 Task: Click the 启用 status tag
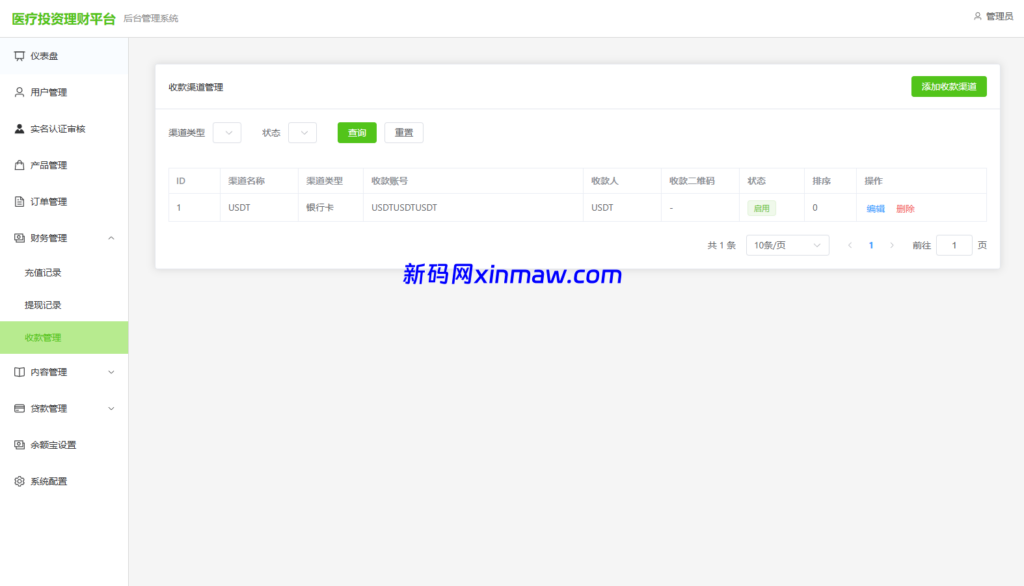click(x=761, y=208)
